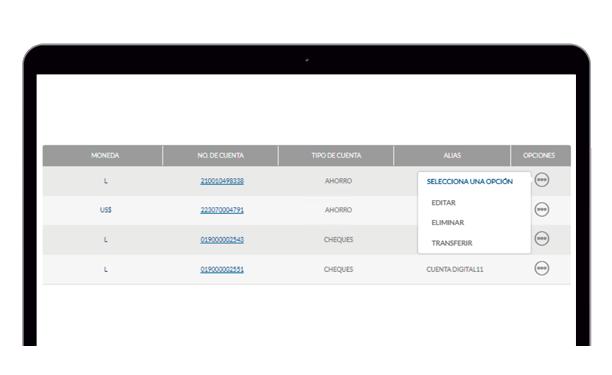The width and height of the screenshot is (612, 375).
Task: Click the OPCIONES column header
Action: (x=539, y=155)
